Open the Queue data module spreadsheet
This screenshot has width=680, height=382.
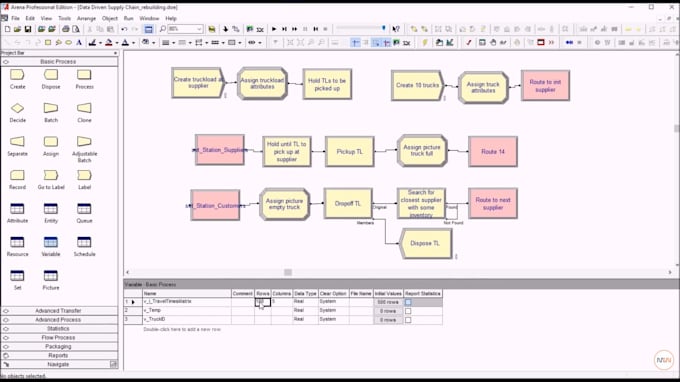(84, 209)
